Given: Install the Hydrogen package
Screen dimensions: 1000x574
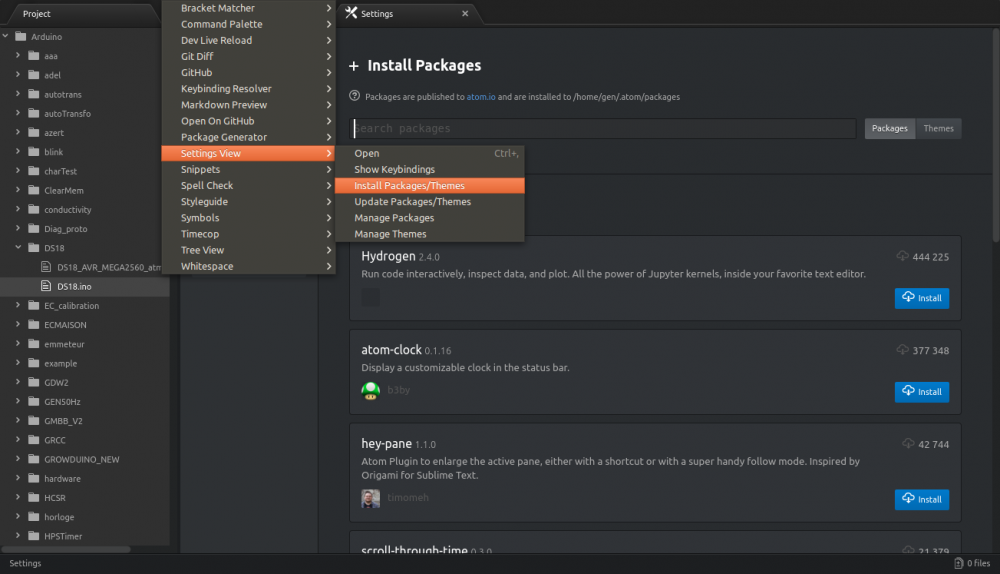Looking at the screenshot, I should [922, 298].
